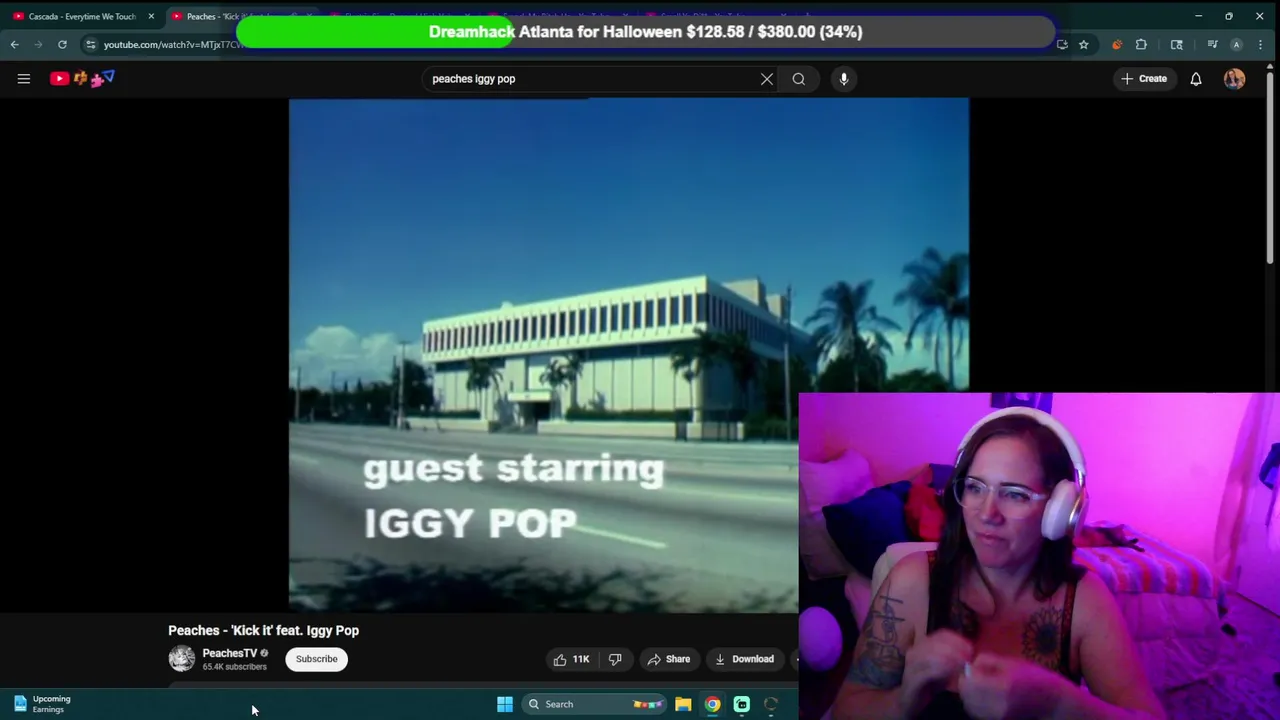
Task: Share the video
Action: [668, 659]
